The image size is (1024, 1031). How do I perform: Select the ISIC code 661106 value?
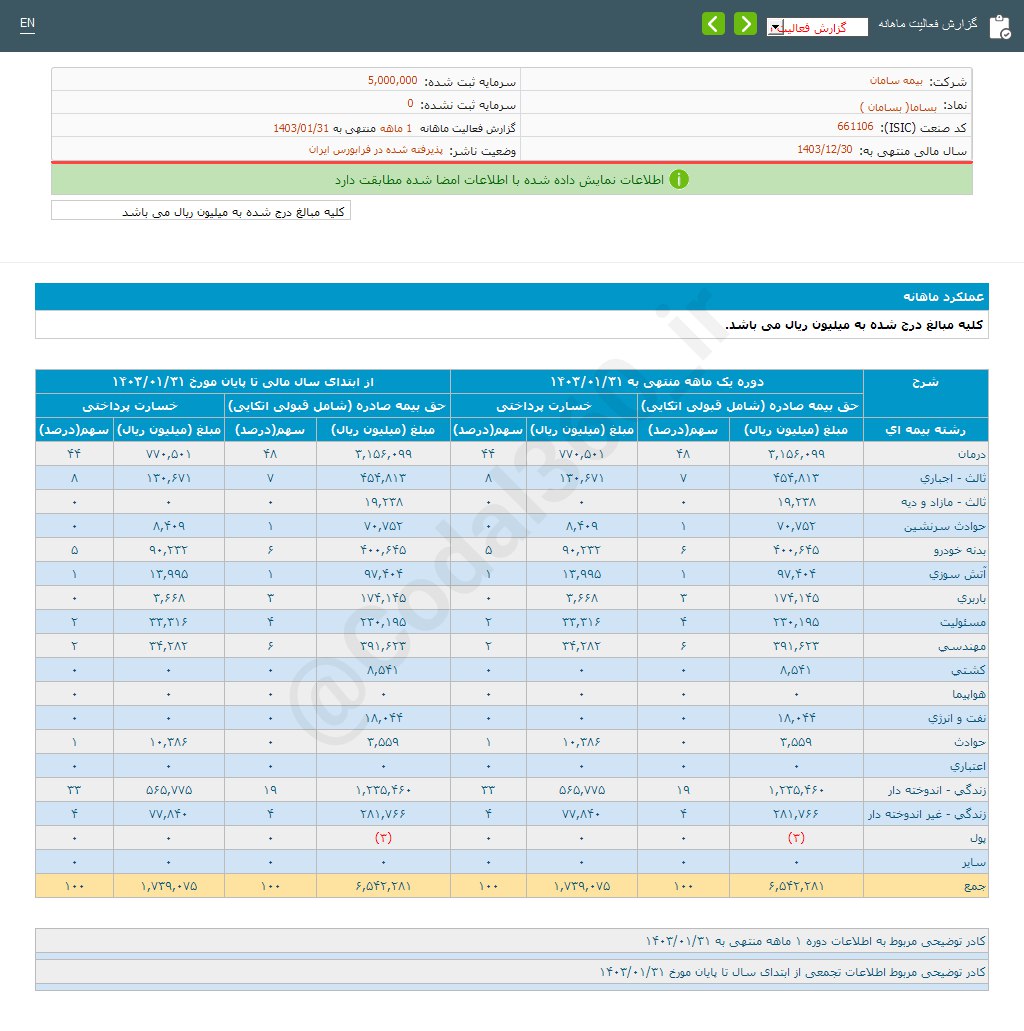[855, 127]
